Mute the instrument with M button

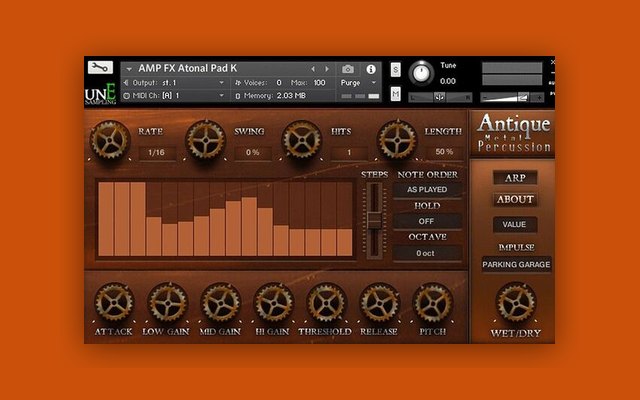click(395, 94)
